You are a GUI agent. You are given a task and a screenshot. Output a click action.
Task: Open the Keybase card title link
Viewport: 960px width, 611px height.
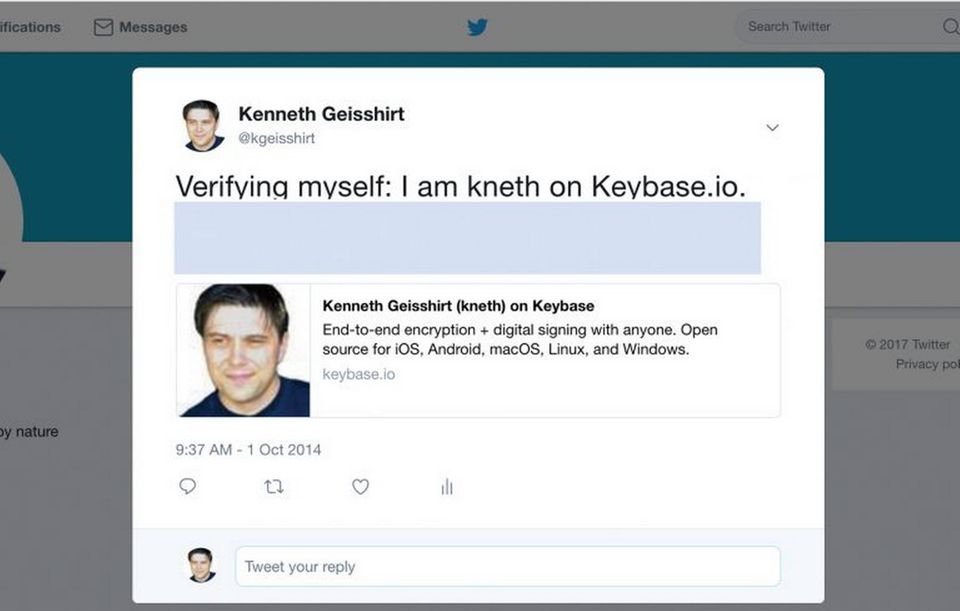(459, 306)
